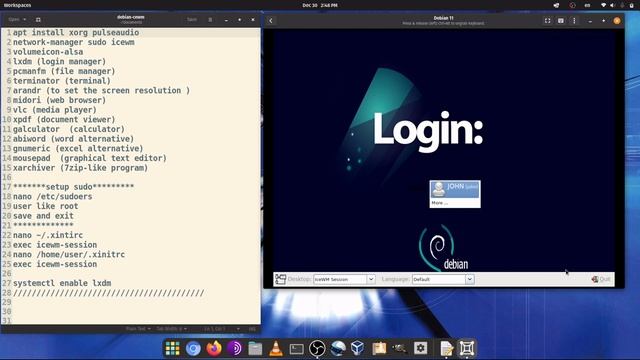Screen dimensions: 640x360
Task: Launch Chromium from the dock
Action: point(193,348)
